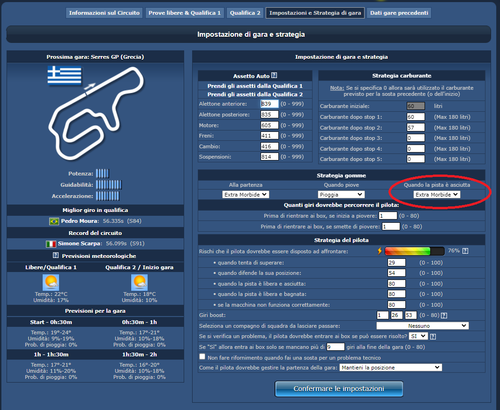Click the Brazil flag next to Pedro Moura

[x=54, y=221]
